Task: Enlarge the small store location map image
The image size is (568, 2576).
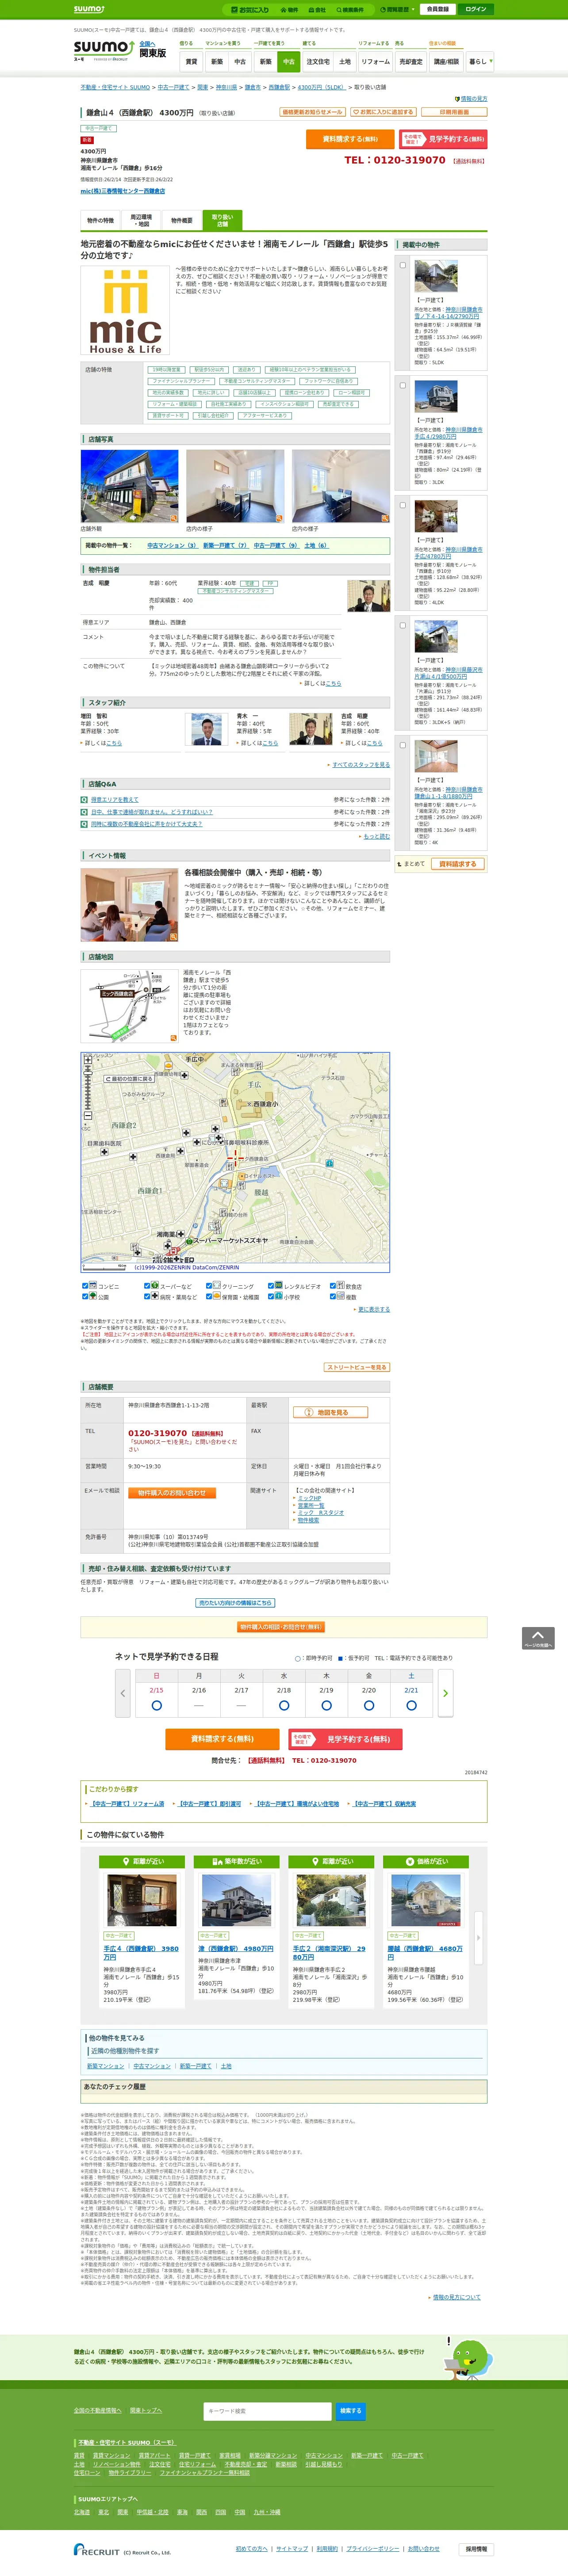Action: (x=130, y=1005)
